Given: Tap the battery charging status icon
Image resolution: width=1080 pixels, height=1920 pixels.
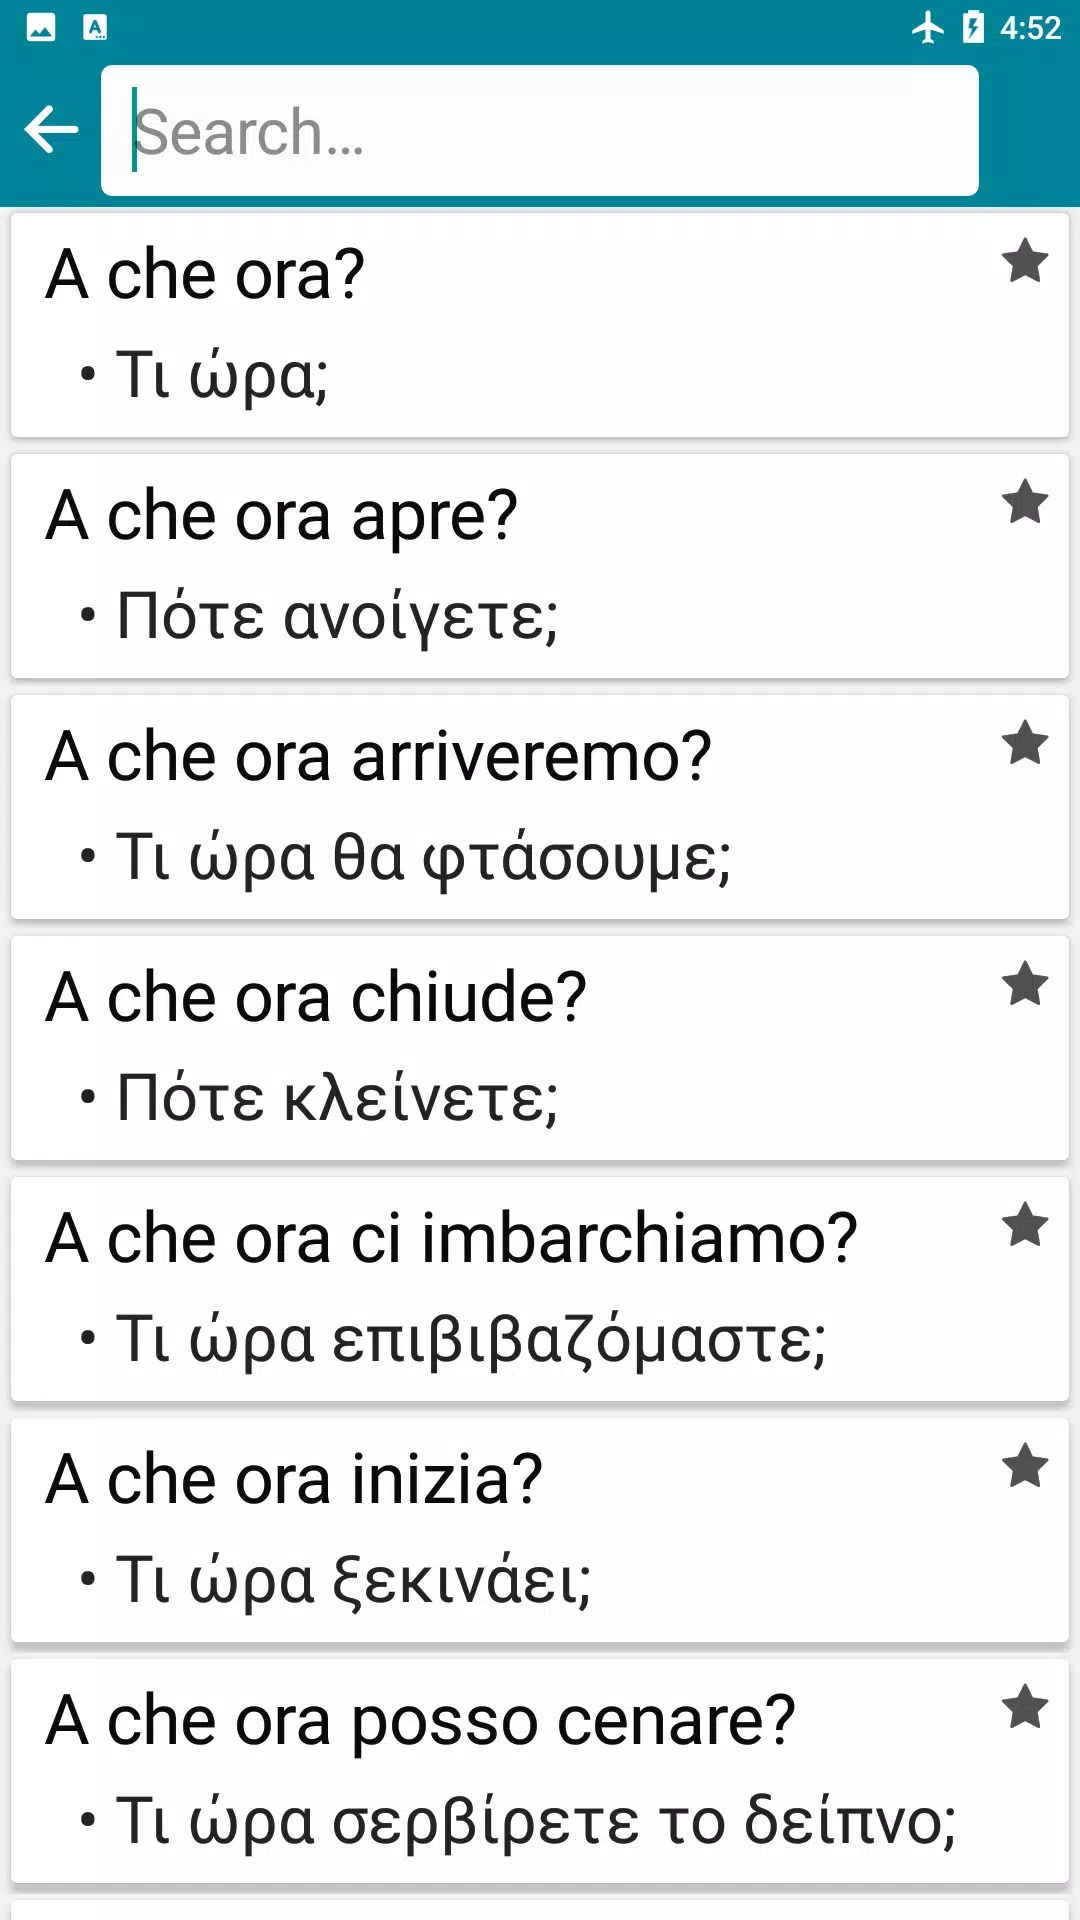Looking at the screenshot, I should coord(973,27).
